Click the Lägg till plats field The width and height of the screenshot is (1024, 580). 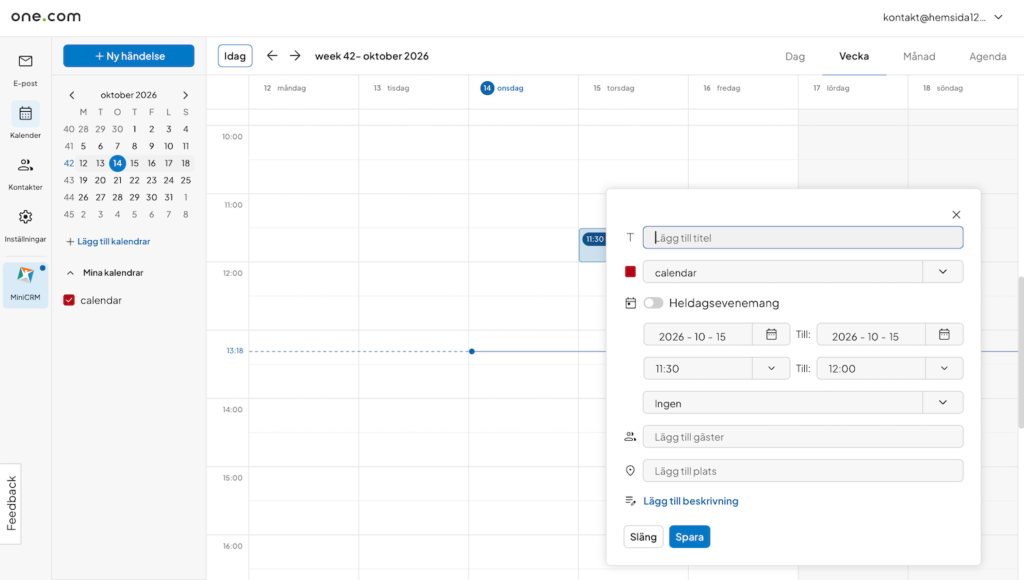point(803,471)
